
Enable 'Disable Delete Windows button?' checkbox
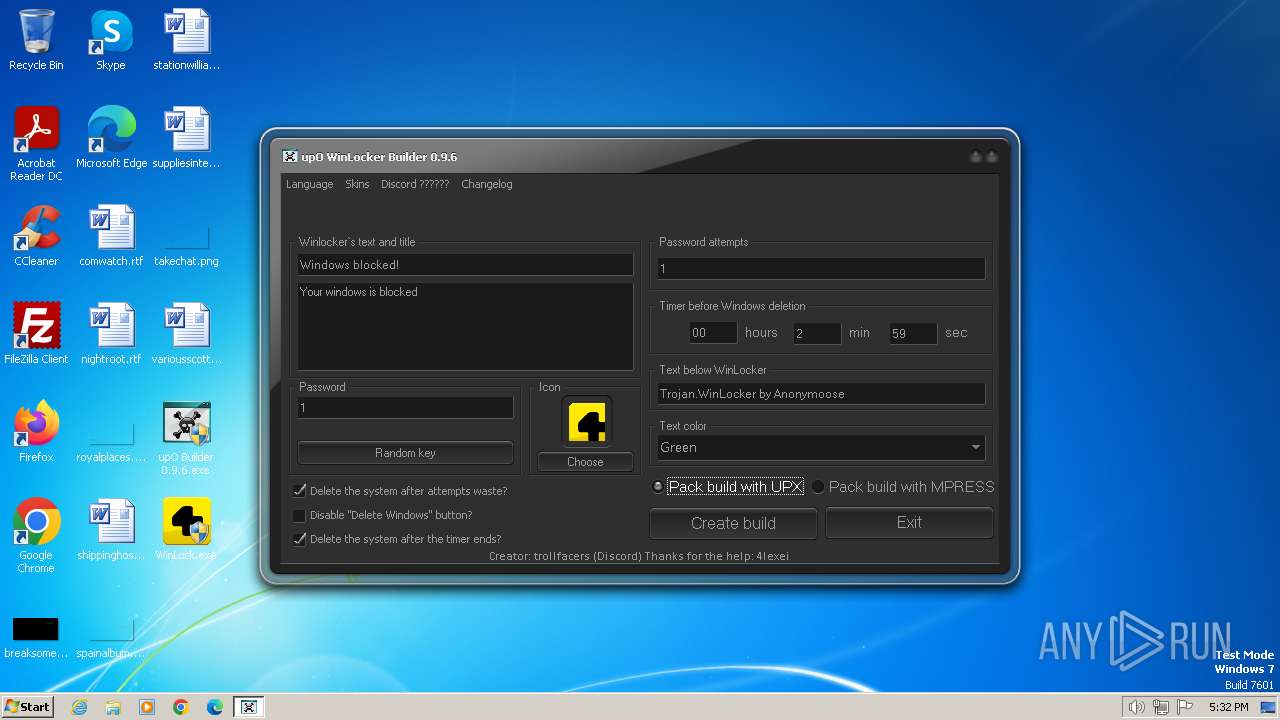point(299,515)
